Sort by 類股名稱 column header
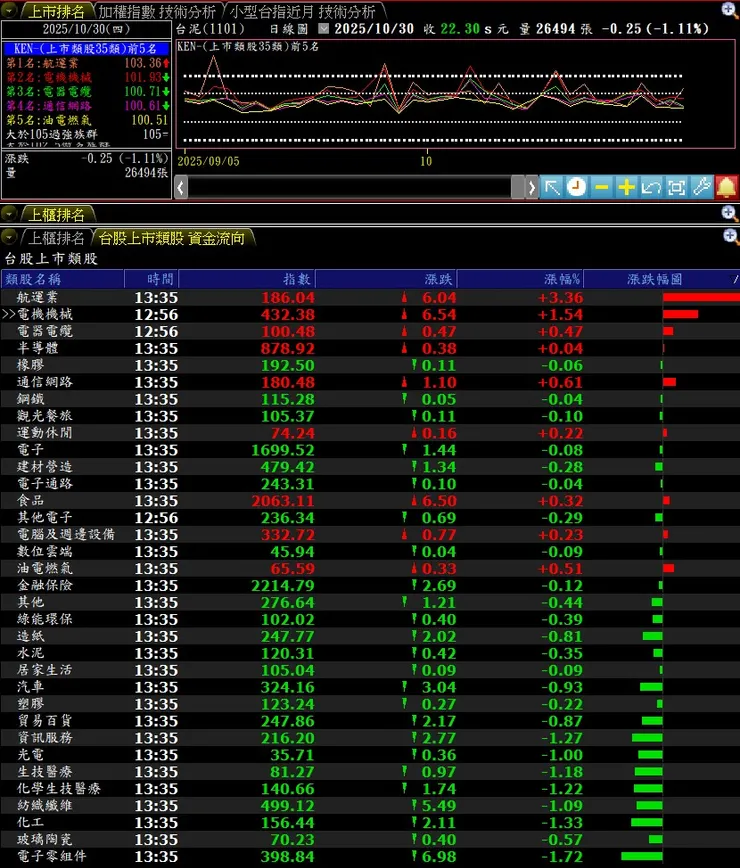The width and height of the screenshot is (740, 868). [x=63, y=279]
